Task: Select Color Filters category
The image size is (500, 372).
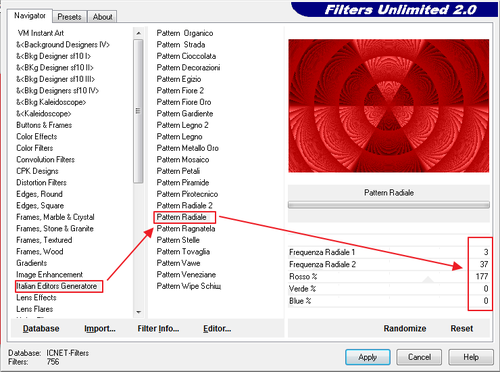Action: click(x=35, y=148)
